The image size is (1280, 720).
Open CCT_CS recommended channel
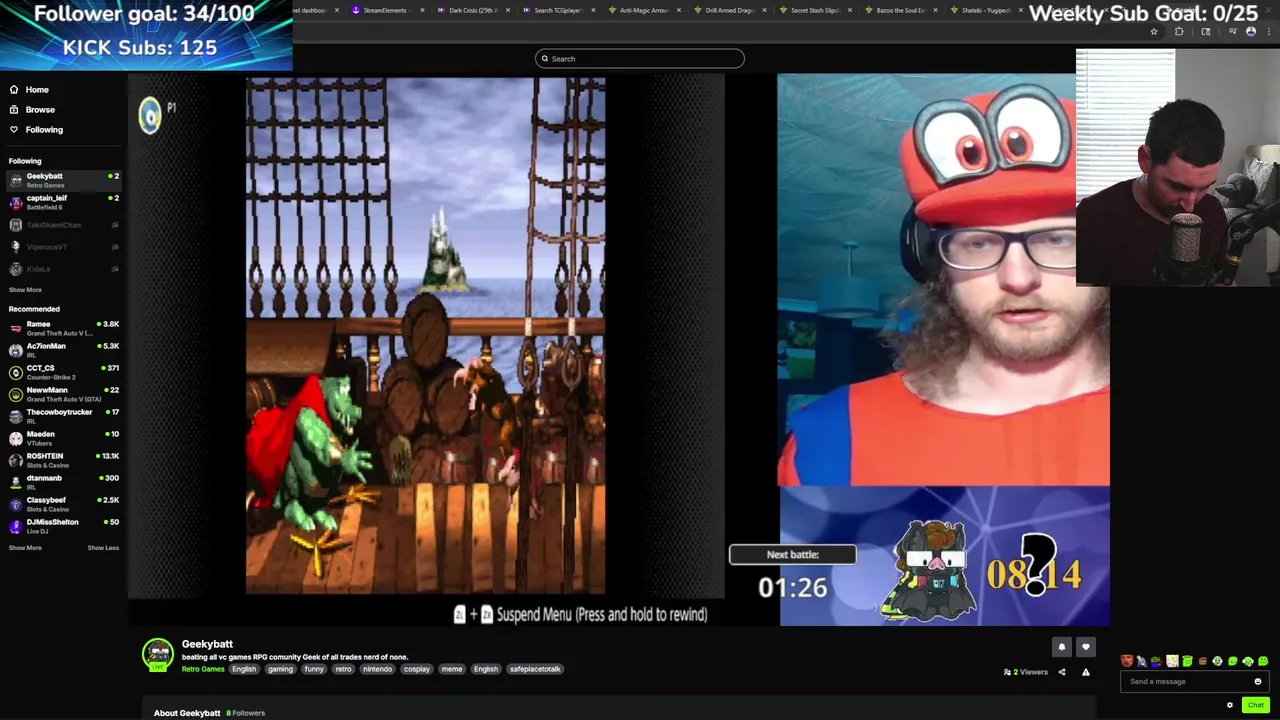click(x=63, y=372)
